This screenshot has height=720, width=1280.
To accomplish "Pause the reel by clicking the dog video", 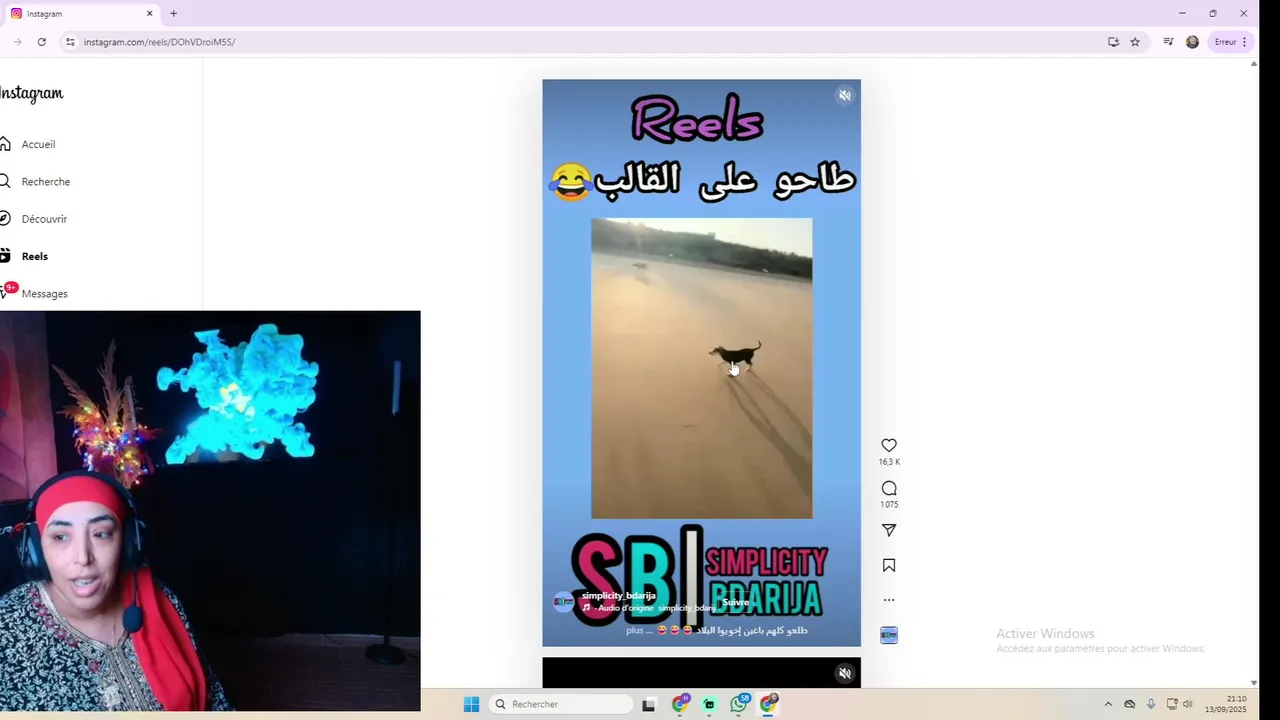I will (701, 368).
